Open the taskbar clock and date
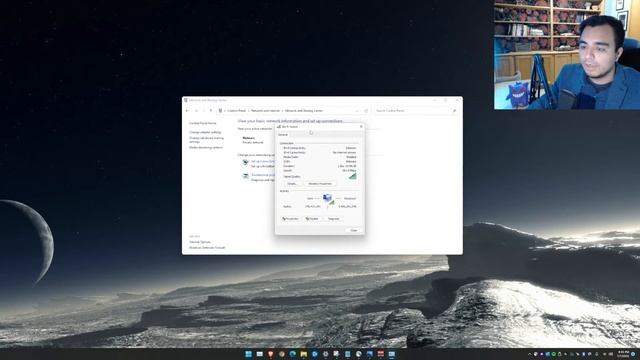This screenshot has height=360, width=640. point(623,354)
